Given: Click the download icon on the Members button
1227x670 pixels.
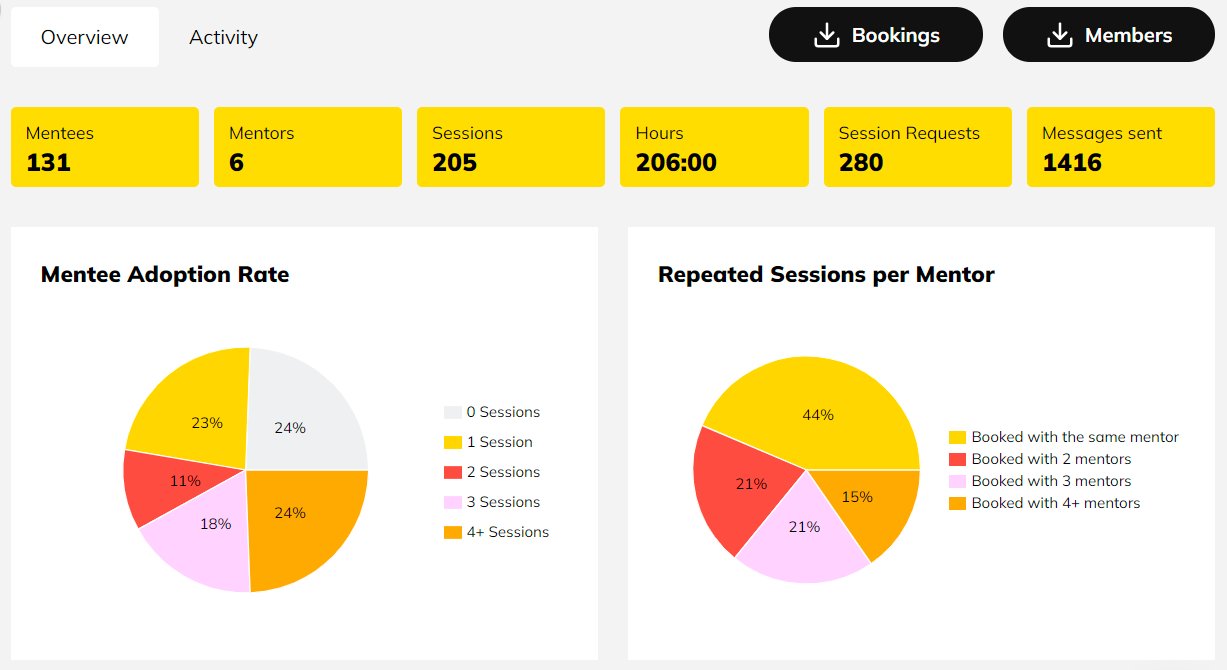Looking at the screenshot, I should click(1059, 36).
